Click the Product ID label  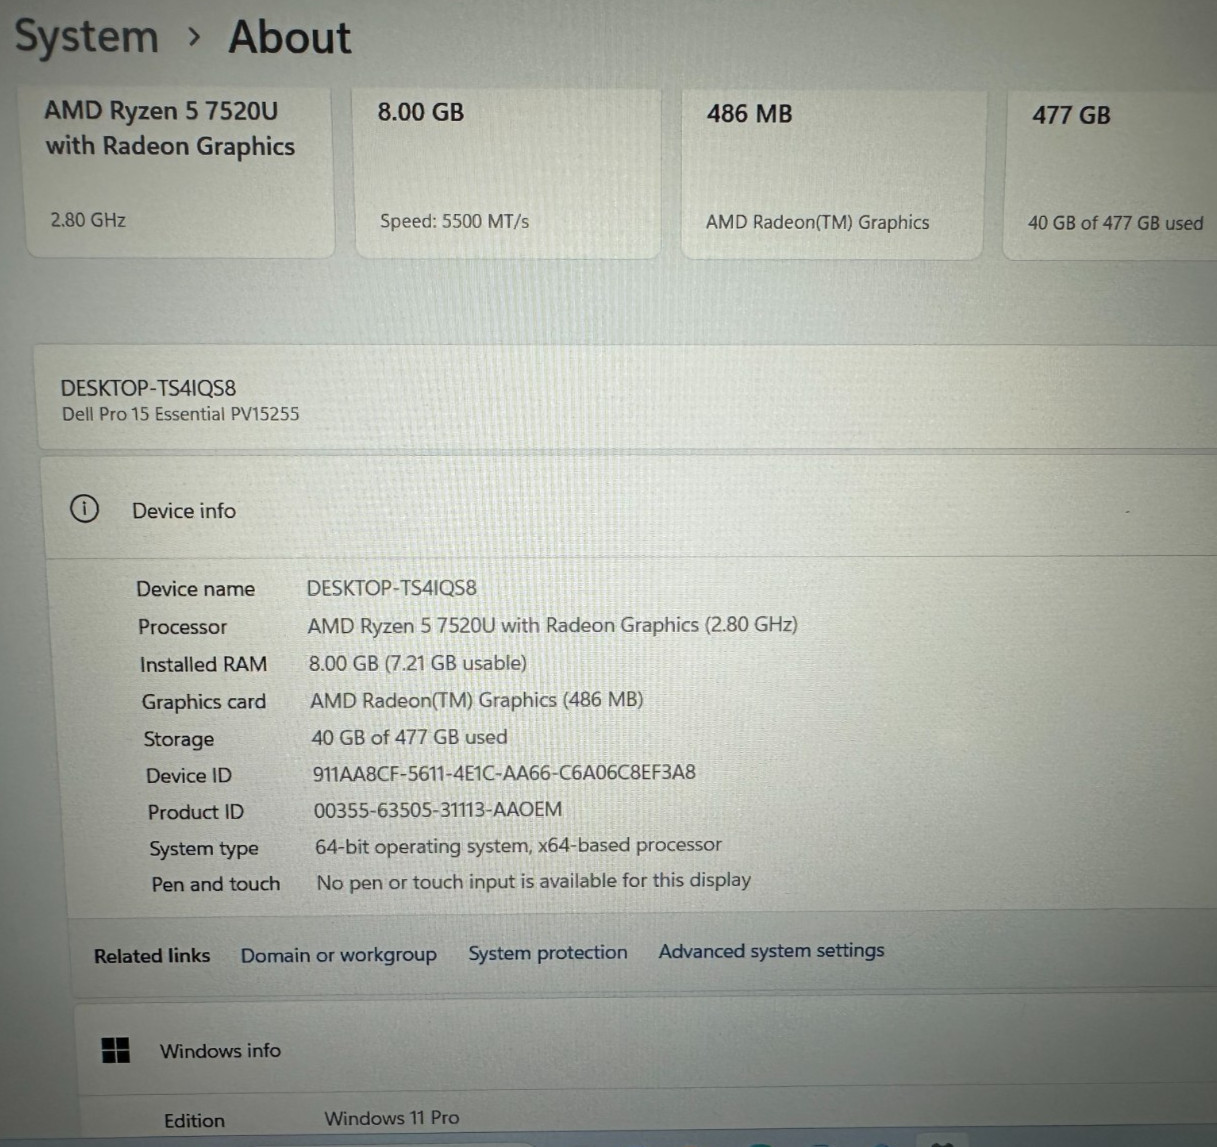tap(195, 812)
